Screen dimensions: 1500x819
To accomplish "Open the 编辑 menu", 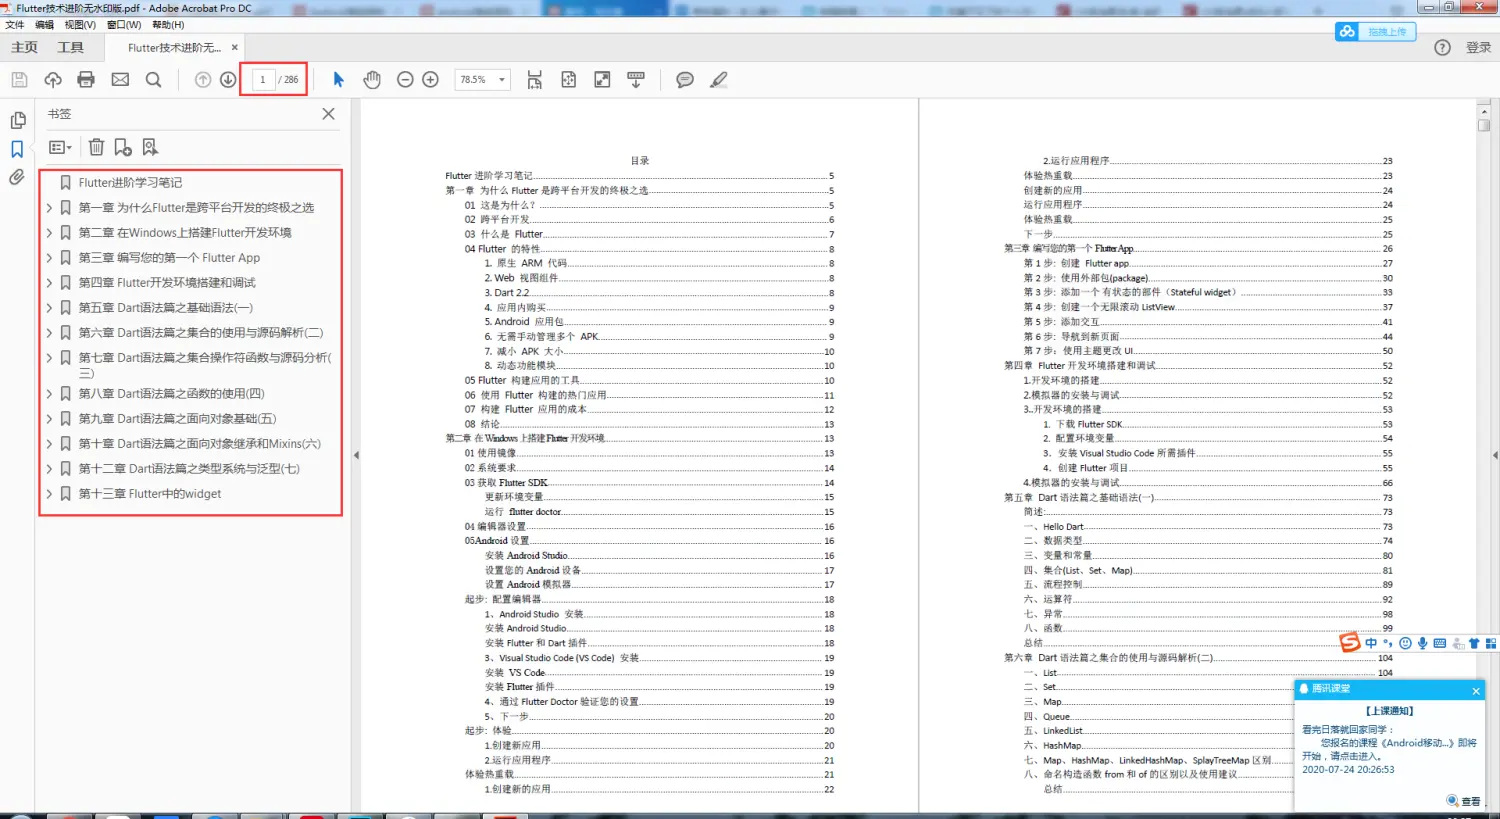I will tap(44, 25).
